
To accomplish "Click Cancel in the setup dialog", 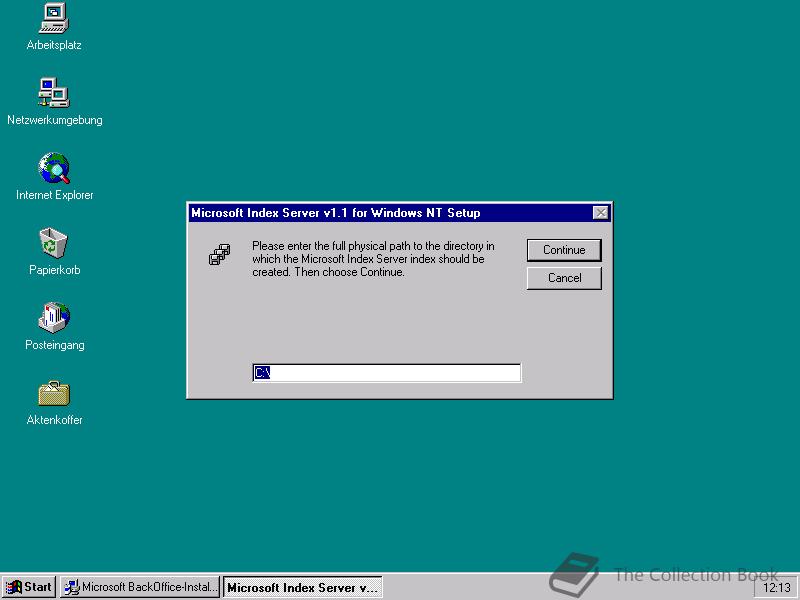I will point(564,278).
